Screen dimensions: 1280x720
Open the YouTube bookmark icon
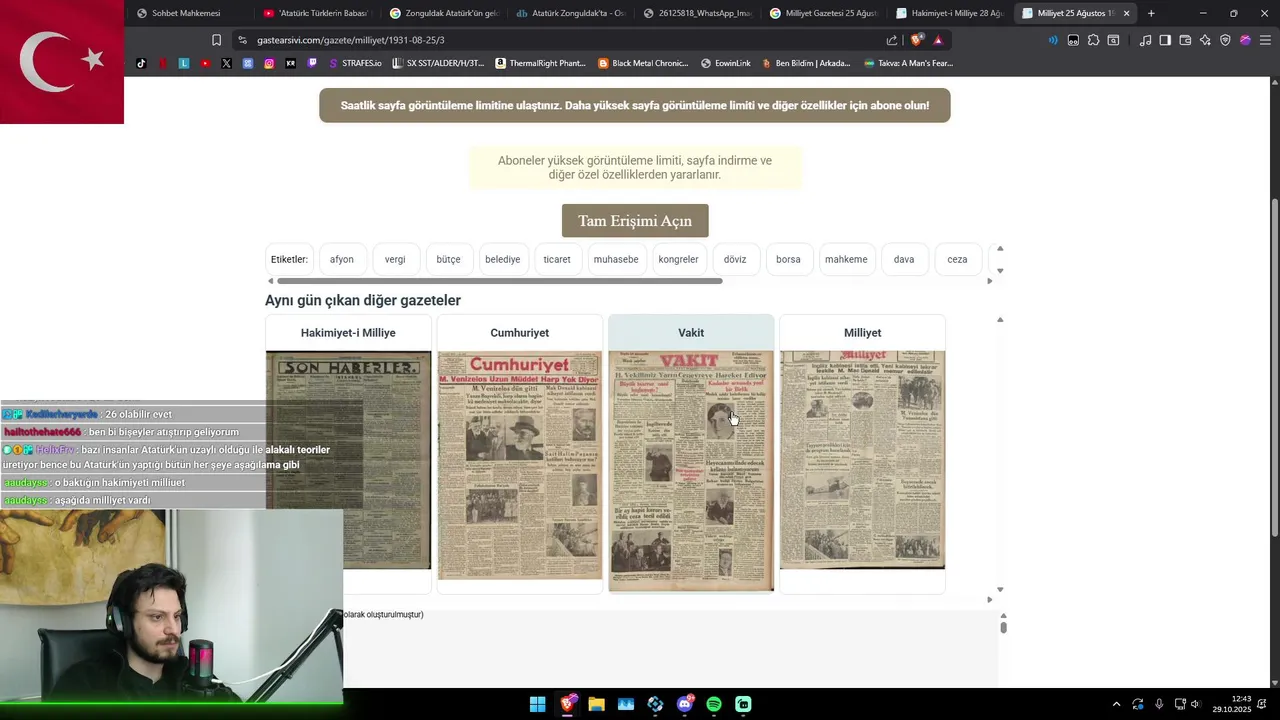pos(205,63)
